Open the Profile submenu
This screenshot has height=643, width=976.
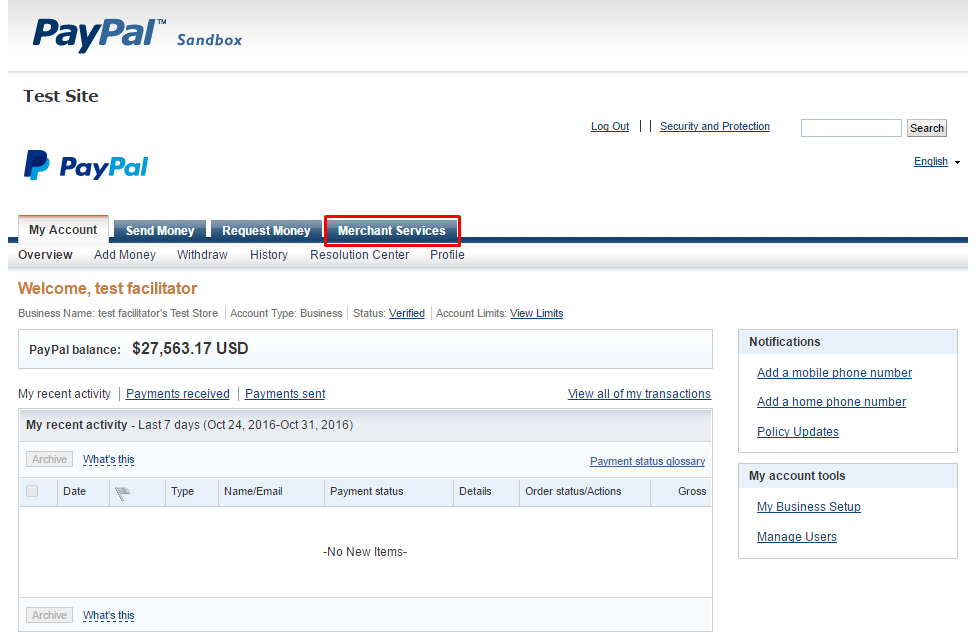(x=447, y=255)
